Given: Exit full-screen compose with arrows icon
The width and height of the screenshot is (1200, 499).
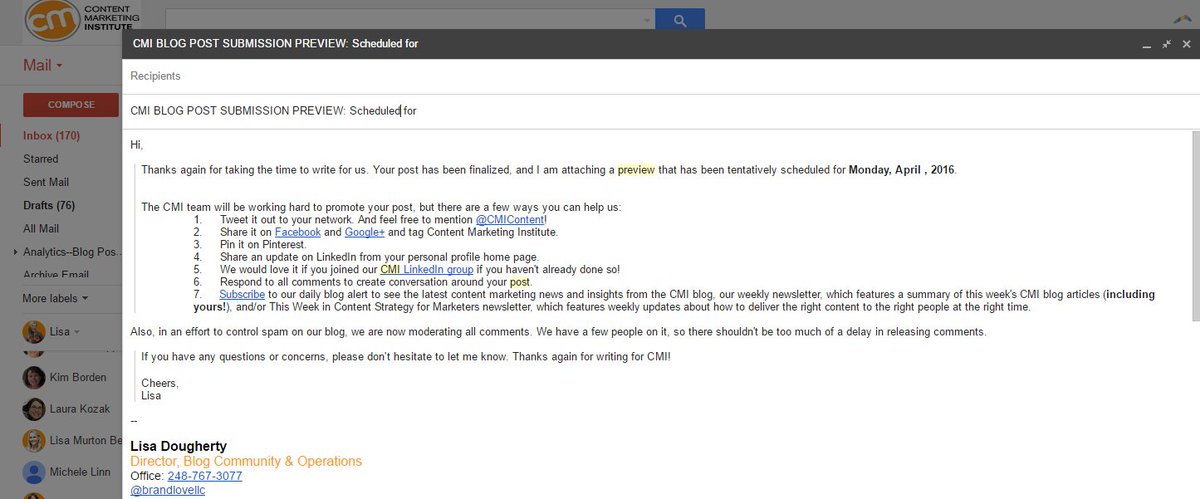Looking at the screenshot, I should tap(1166, 44).
